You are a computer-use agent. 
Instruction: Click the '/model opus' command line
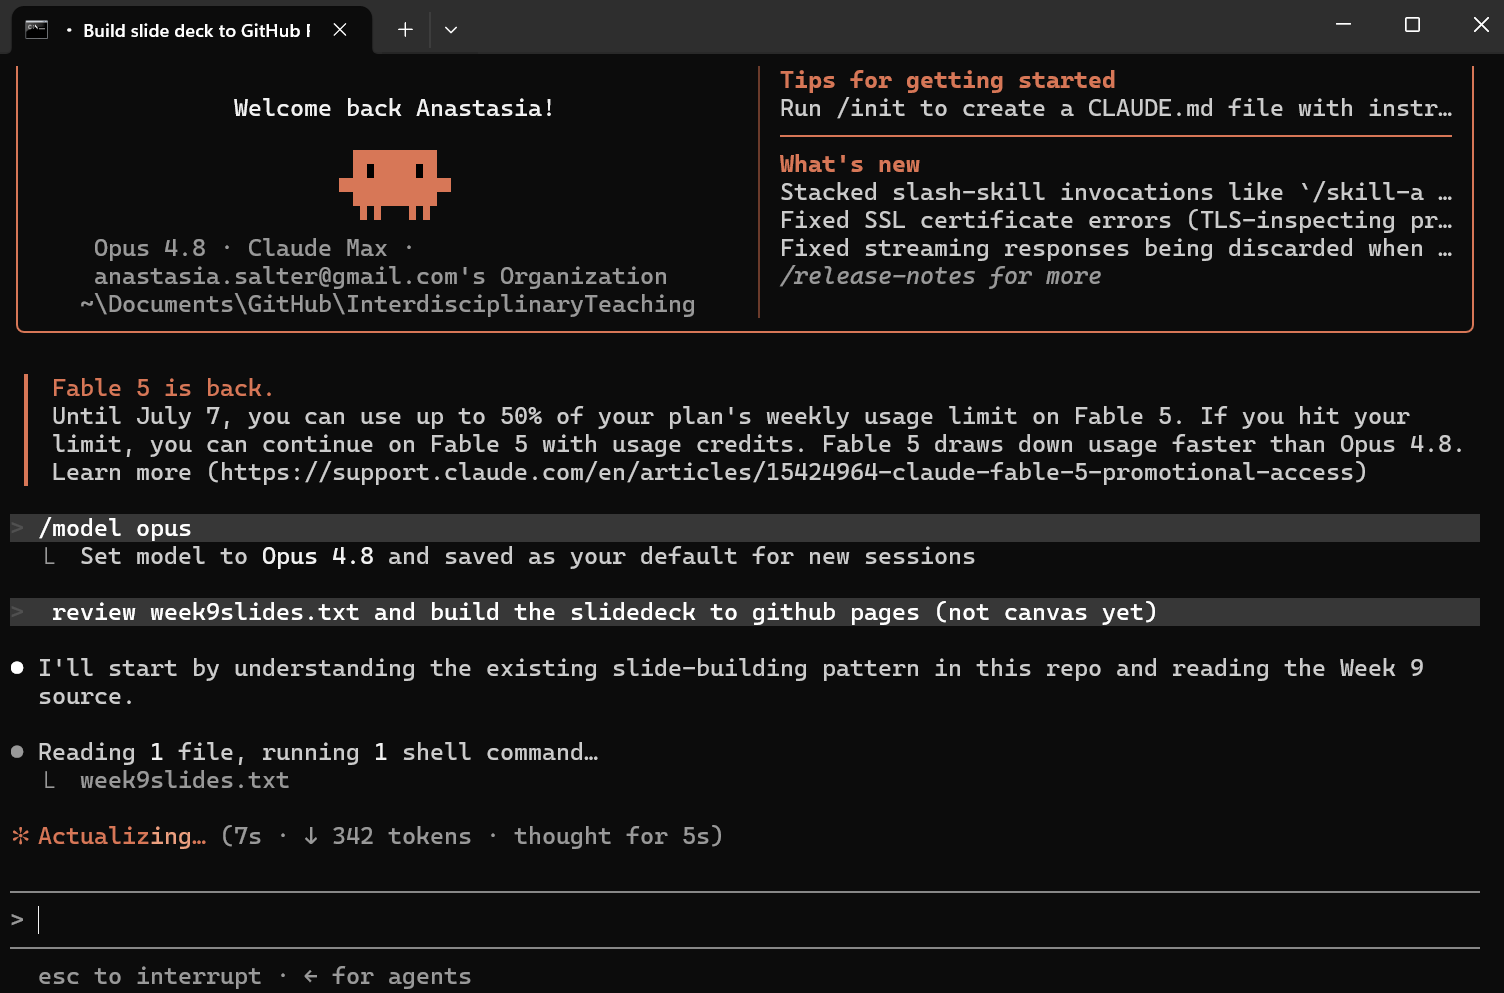click(x=745, y=528)
